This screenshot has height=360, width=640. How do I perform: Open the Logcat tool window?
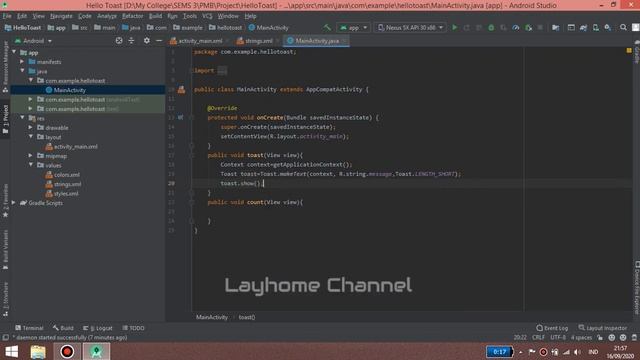[98, 328]
